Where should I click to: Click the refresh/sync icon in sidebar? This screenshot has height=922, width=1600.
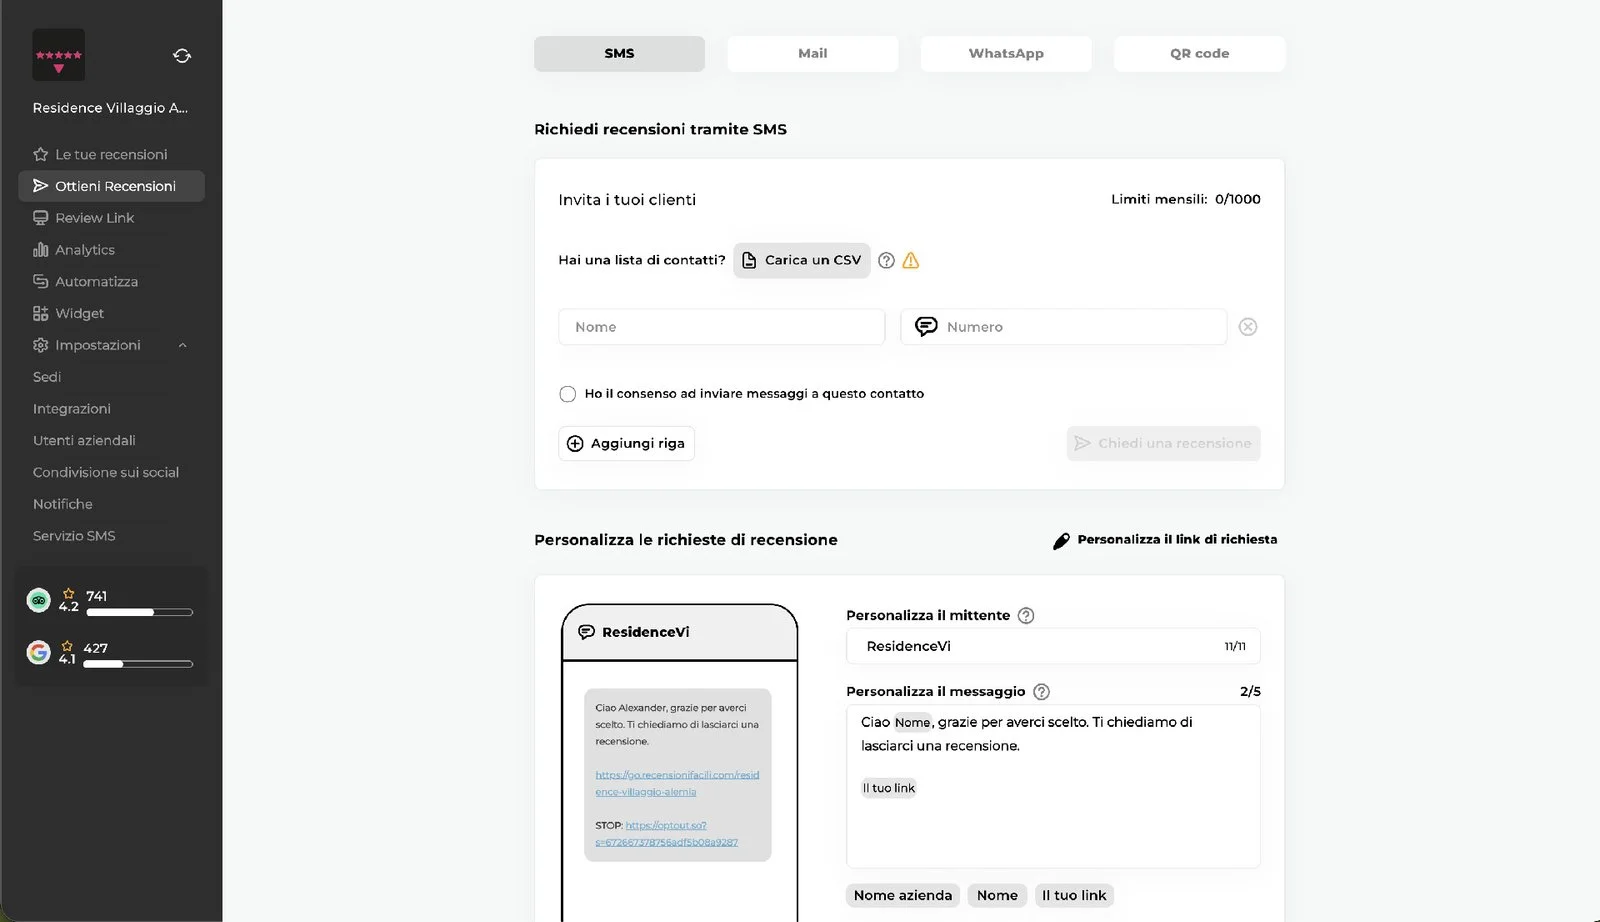pyautogui.click(x=182, y=56)
